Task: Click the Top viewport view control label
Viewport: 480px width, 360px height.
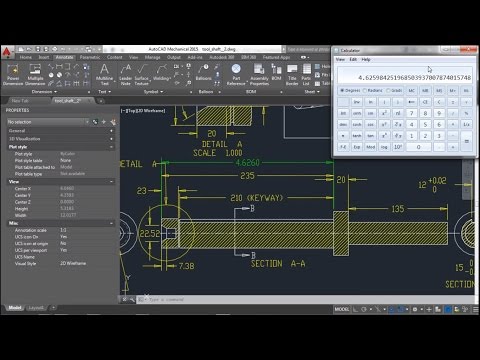Action: (x=132, y=110)
